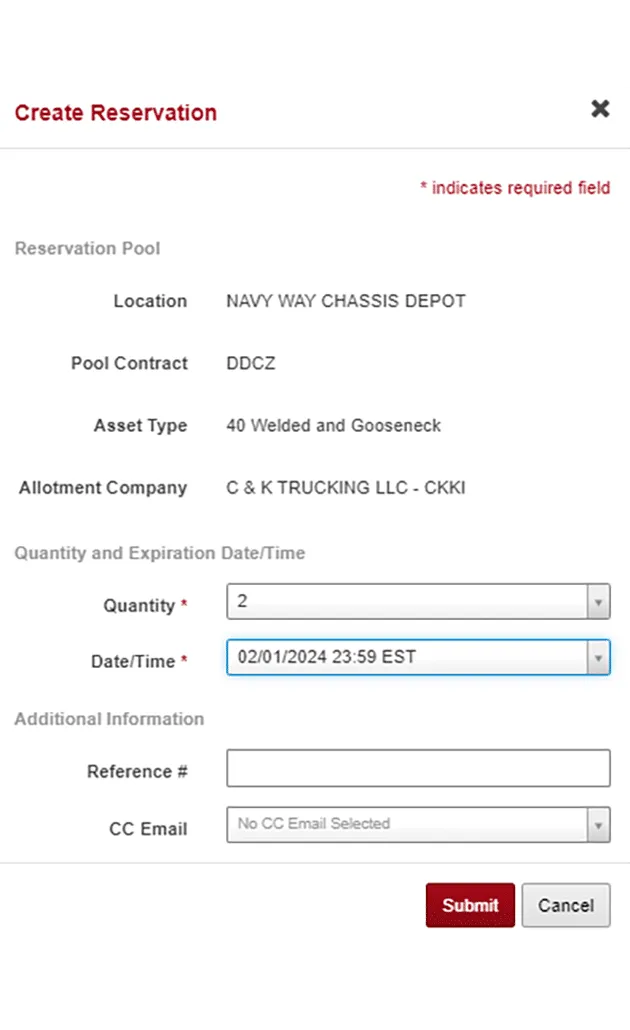The width and height of the screenshot is (630, 1030).
Task: Click the NAVY WAY CHASSIS DEPOT location text
Action: [x=346, y=301]
